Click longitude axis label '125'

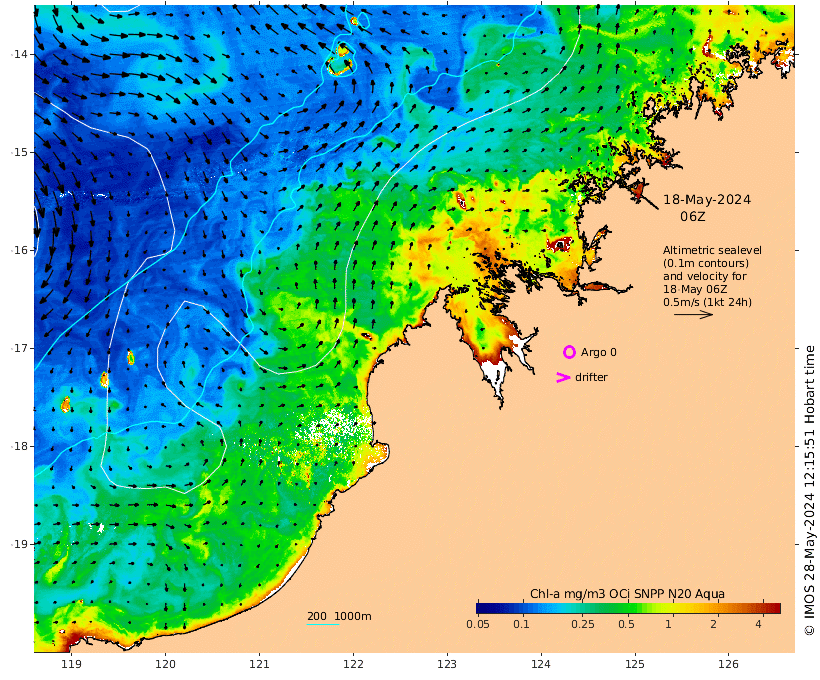coord(635,664)
